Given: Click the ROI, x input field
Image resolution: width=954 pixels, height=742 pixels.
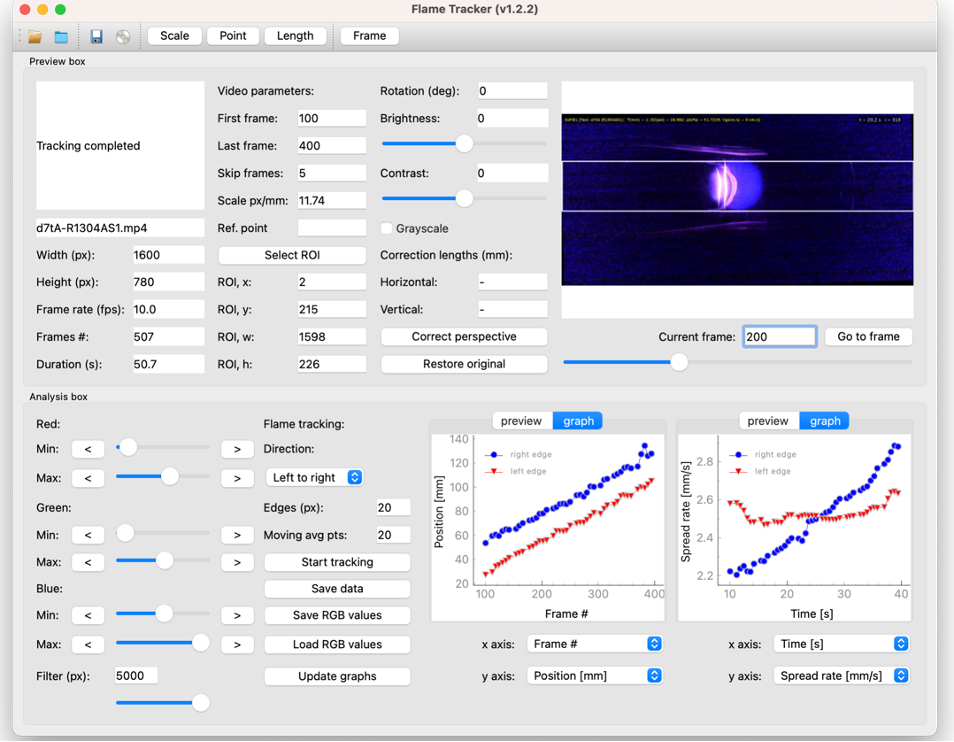Looking at the screenshot, I should coord(332,282).
